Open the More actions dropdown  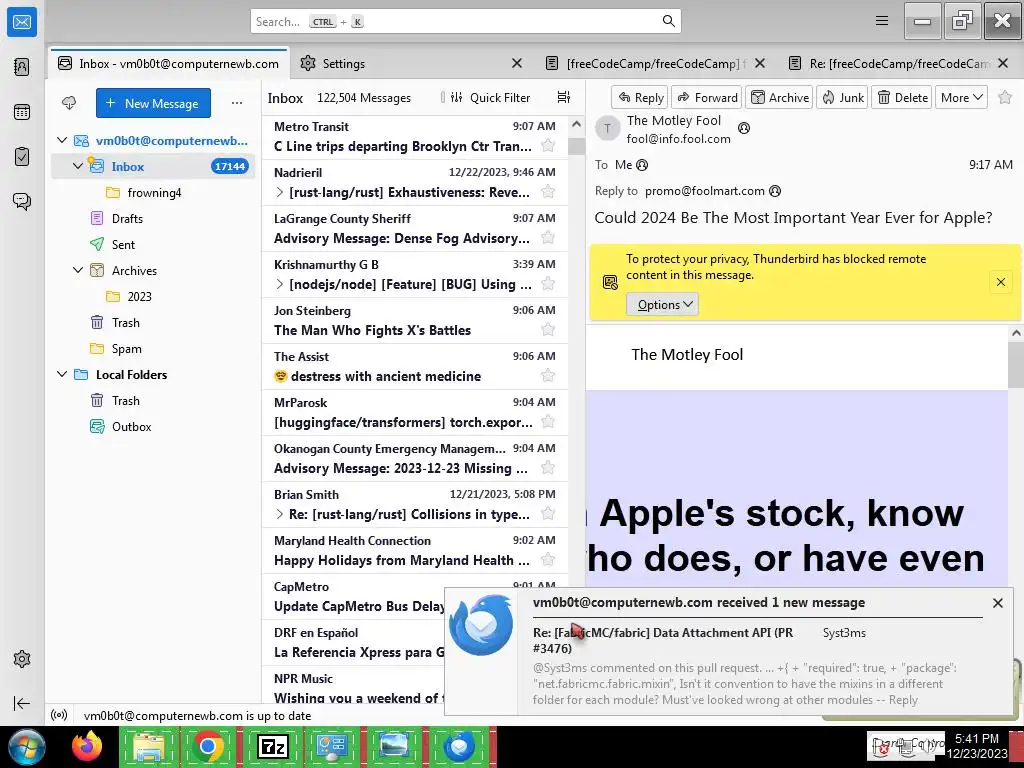[961, 97]
